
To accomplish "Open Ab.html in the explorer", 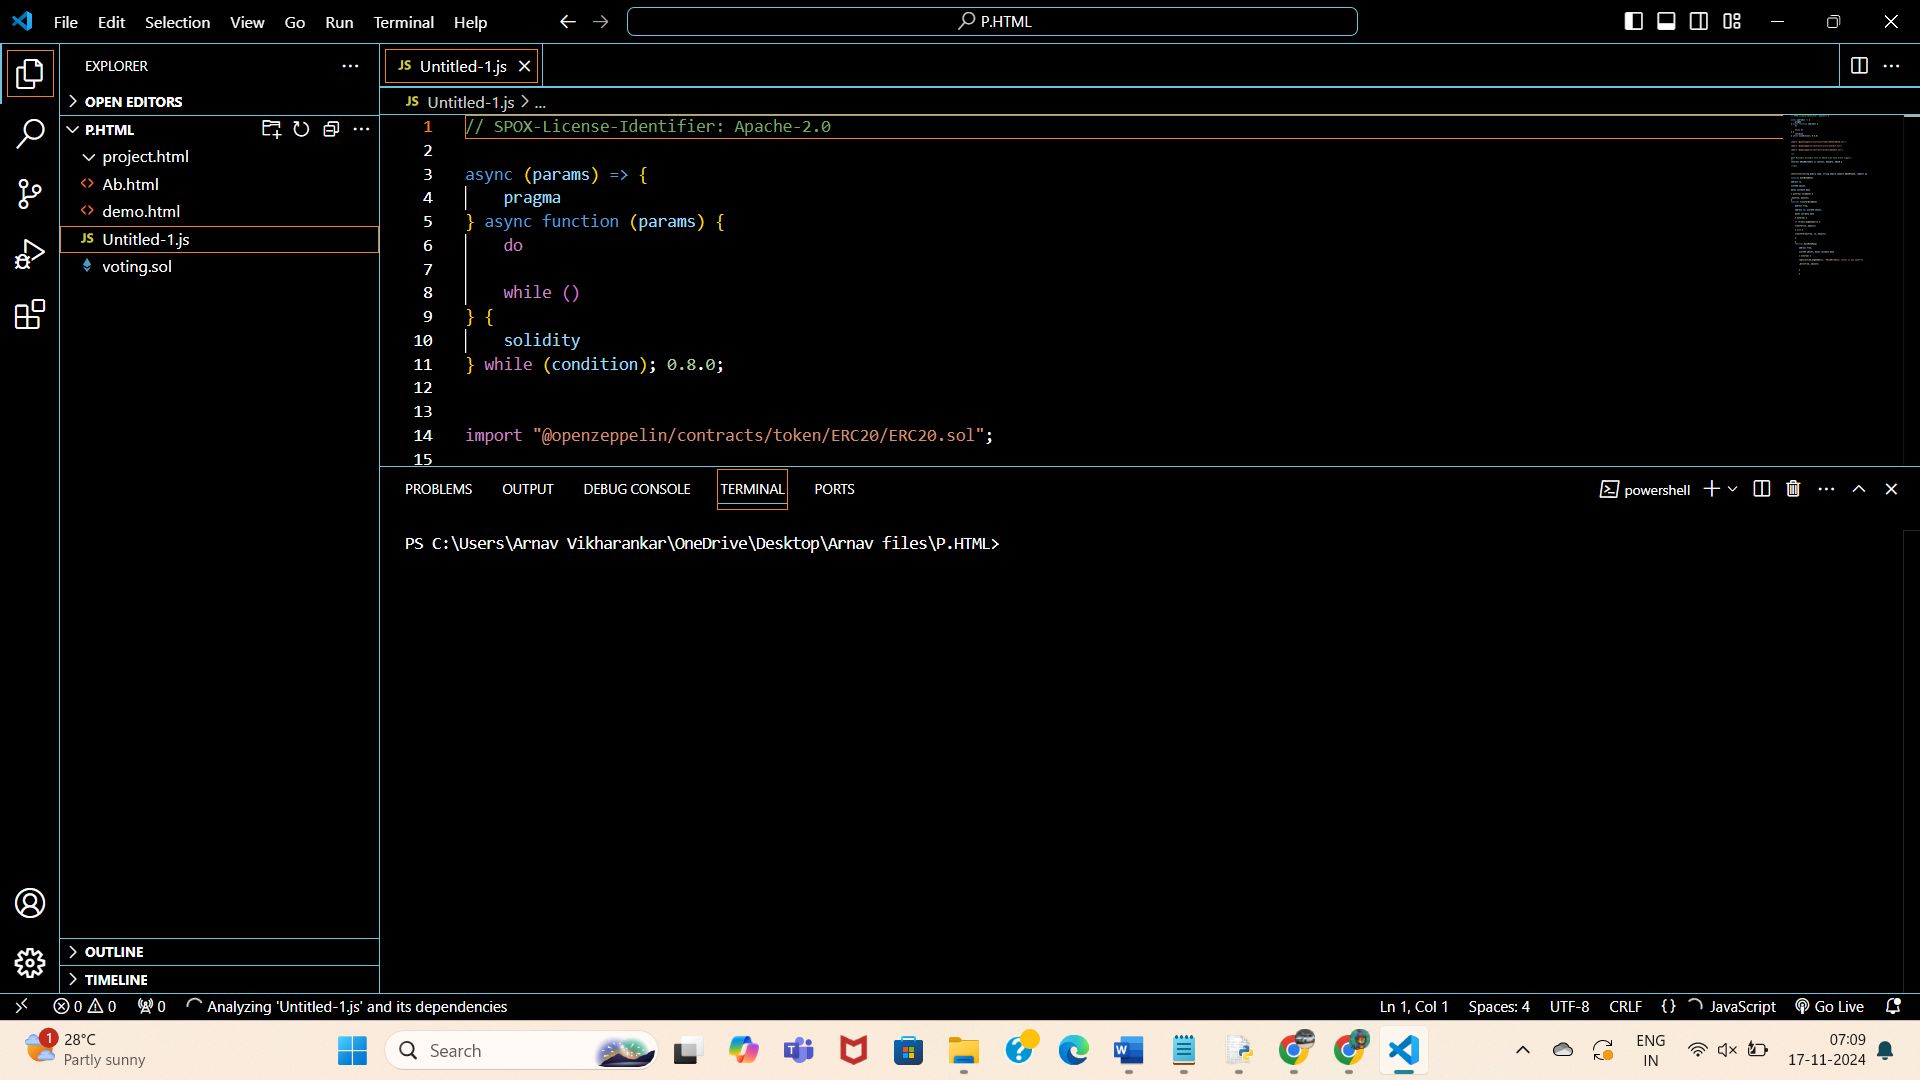I will click(x=220, y=184).
